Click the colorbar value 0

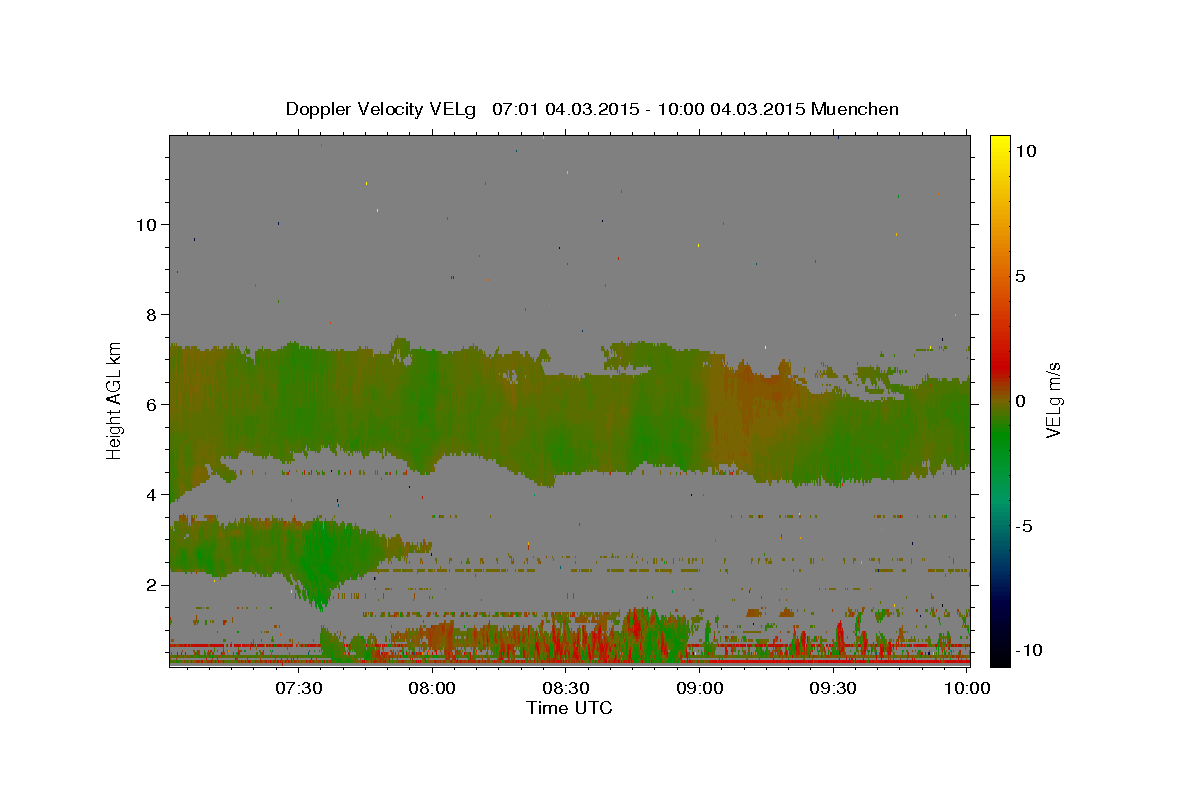click(1021, 401)
